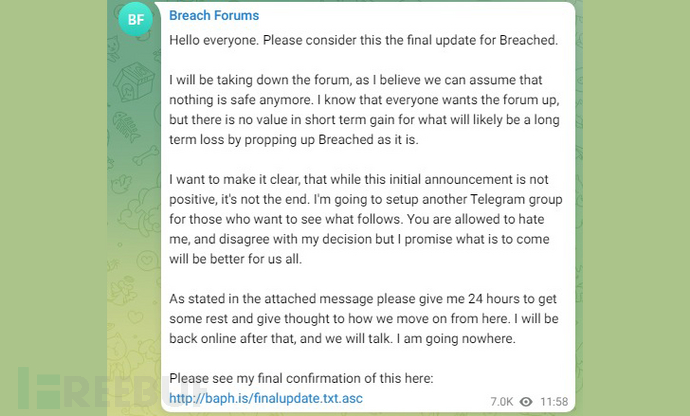Click the eye views icon
The image size is (690, 416).
(525, 401)
